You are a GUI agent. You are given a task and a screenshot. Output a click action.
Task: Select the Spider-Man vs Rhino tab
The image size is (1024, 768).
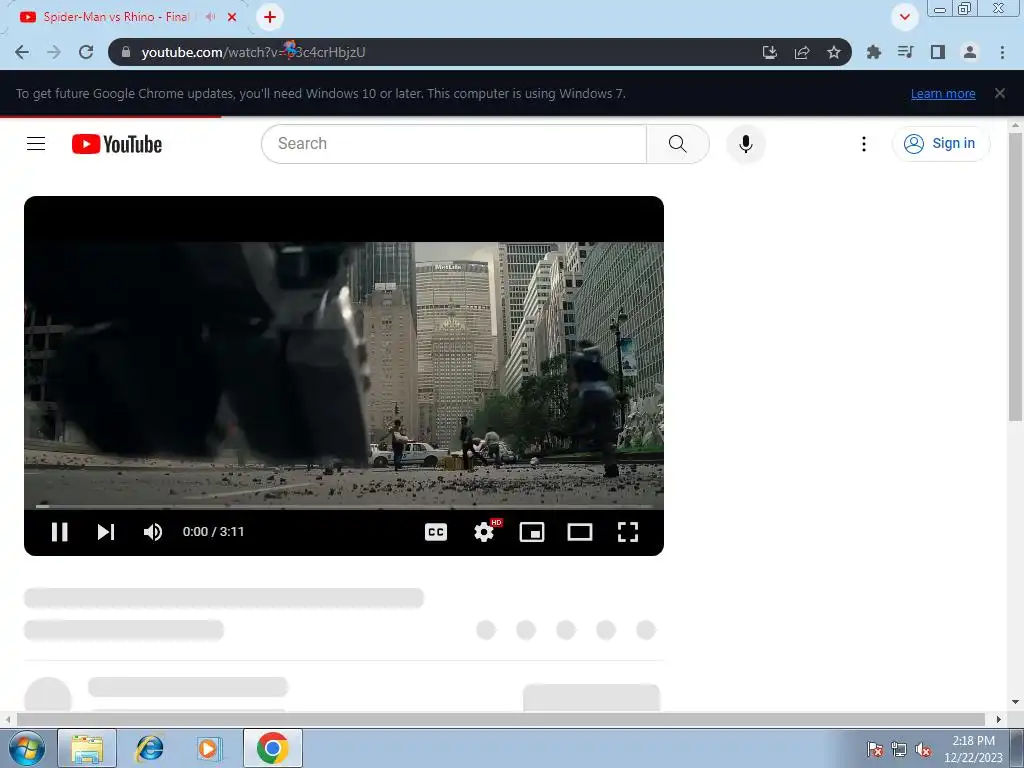coord(116,17)
